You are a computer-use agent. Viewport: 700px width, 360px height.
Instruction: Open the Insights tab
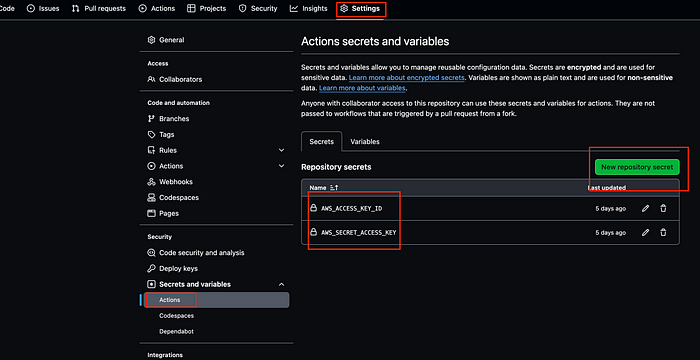[x=308, y=8]
